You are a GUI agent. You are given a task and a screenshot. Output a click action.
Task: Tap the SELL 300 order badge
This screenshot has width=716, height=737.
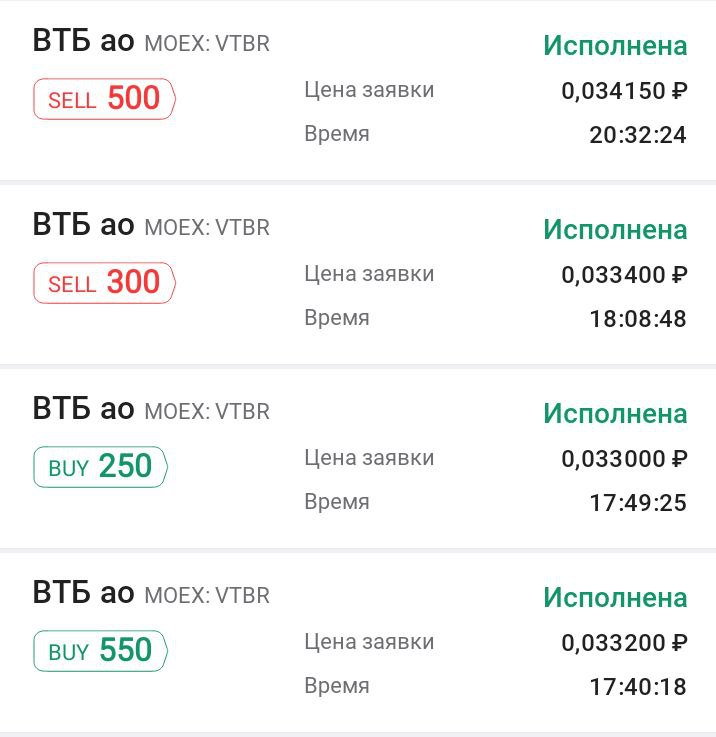(104, 282)
